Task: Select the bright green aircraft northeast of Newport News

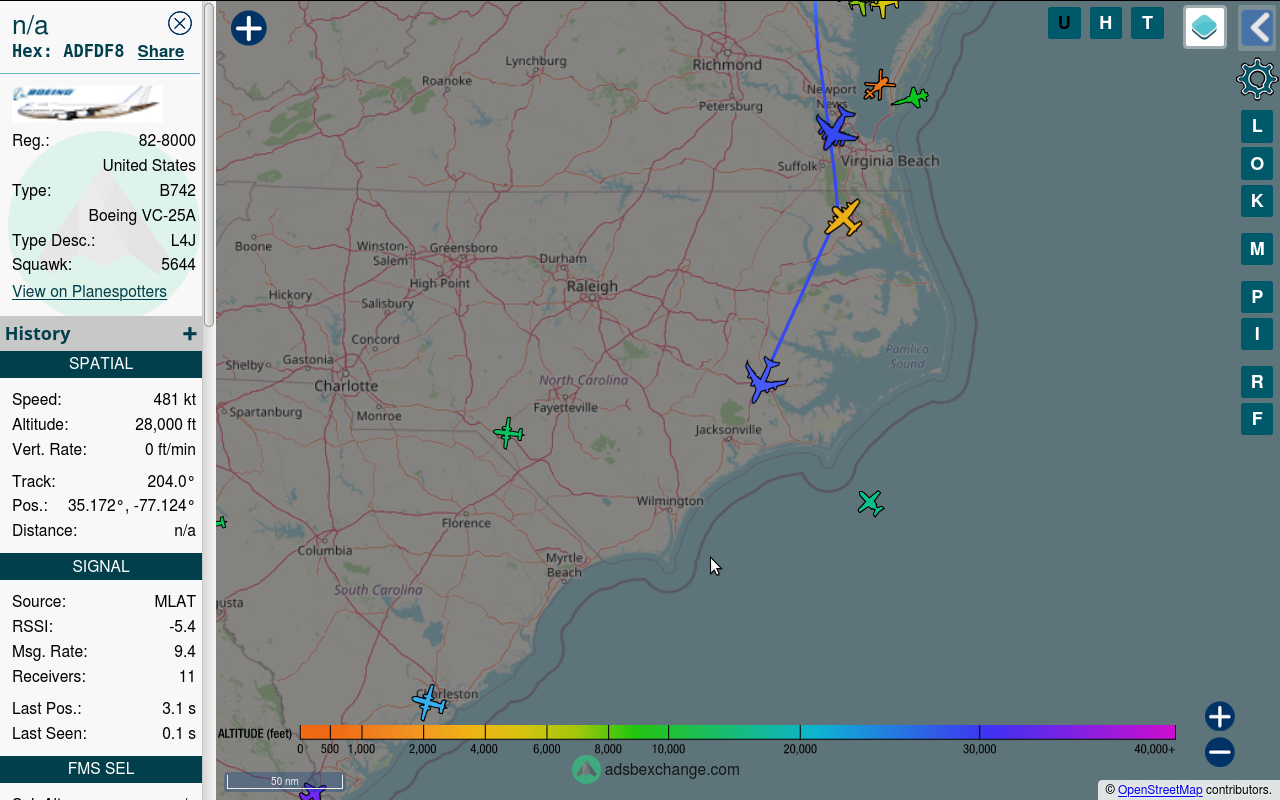Action: [x=911, y=97]
